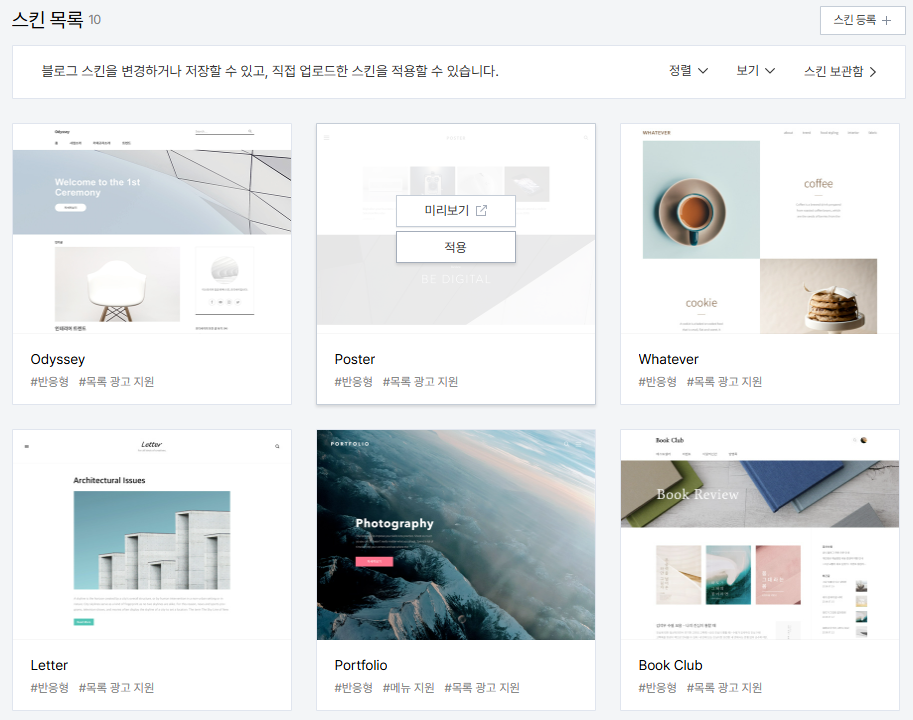This screenshot has width=913, height=720.
Task: Click the Odyssey skin title
Action: click(x=58, y=359)
